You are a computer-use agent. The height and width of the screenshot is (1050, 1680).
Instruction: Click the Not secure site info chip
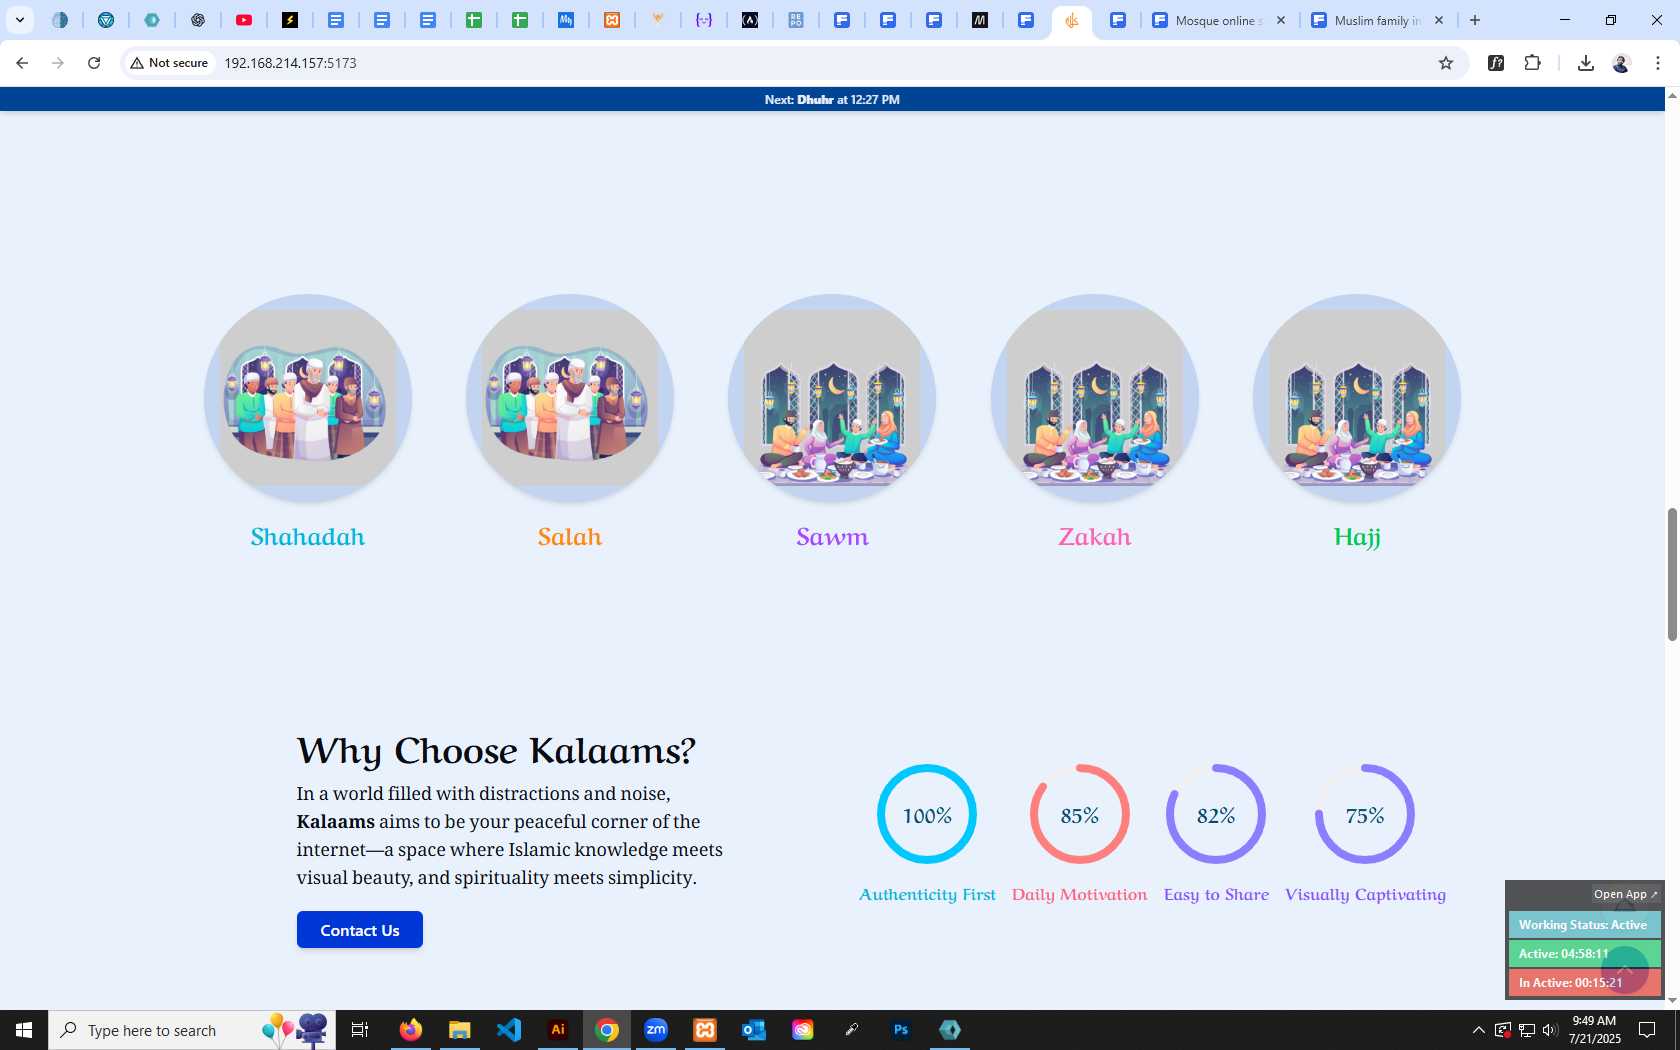169,63
